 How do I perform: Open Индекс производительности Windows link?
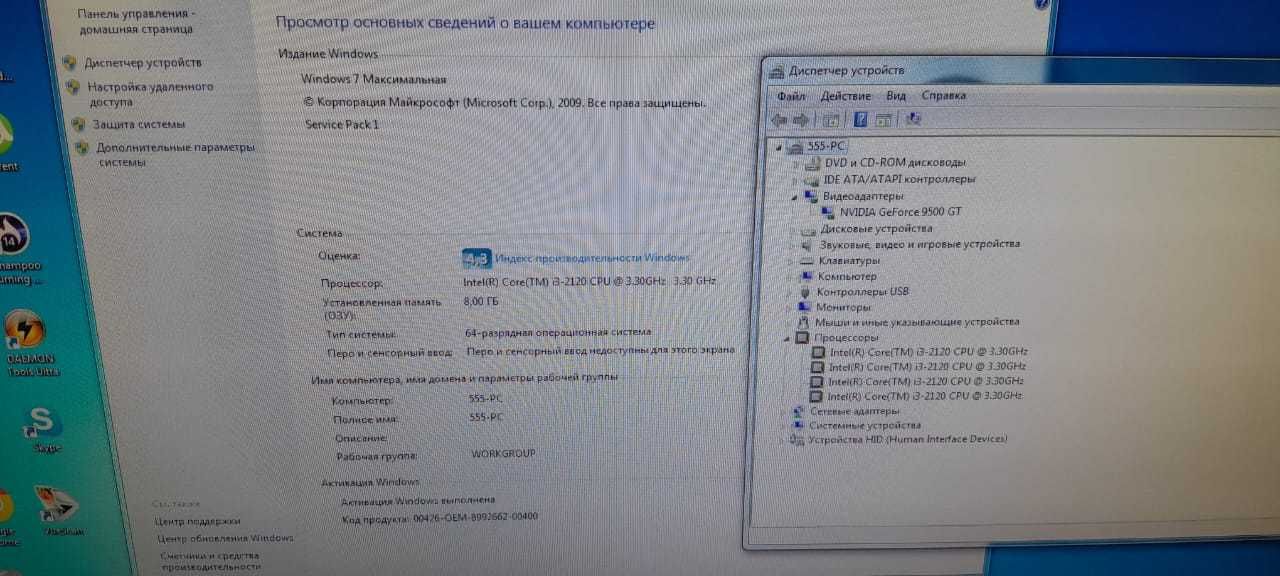point(592,258)
